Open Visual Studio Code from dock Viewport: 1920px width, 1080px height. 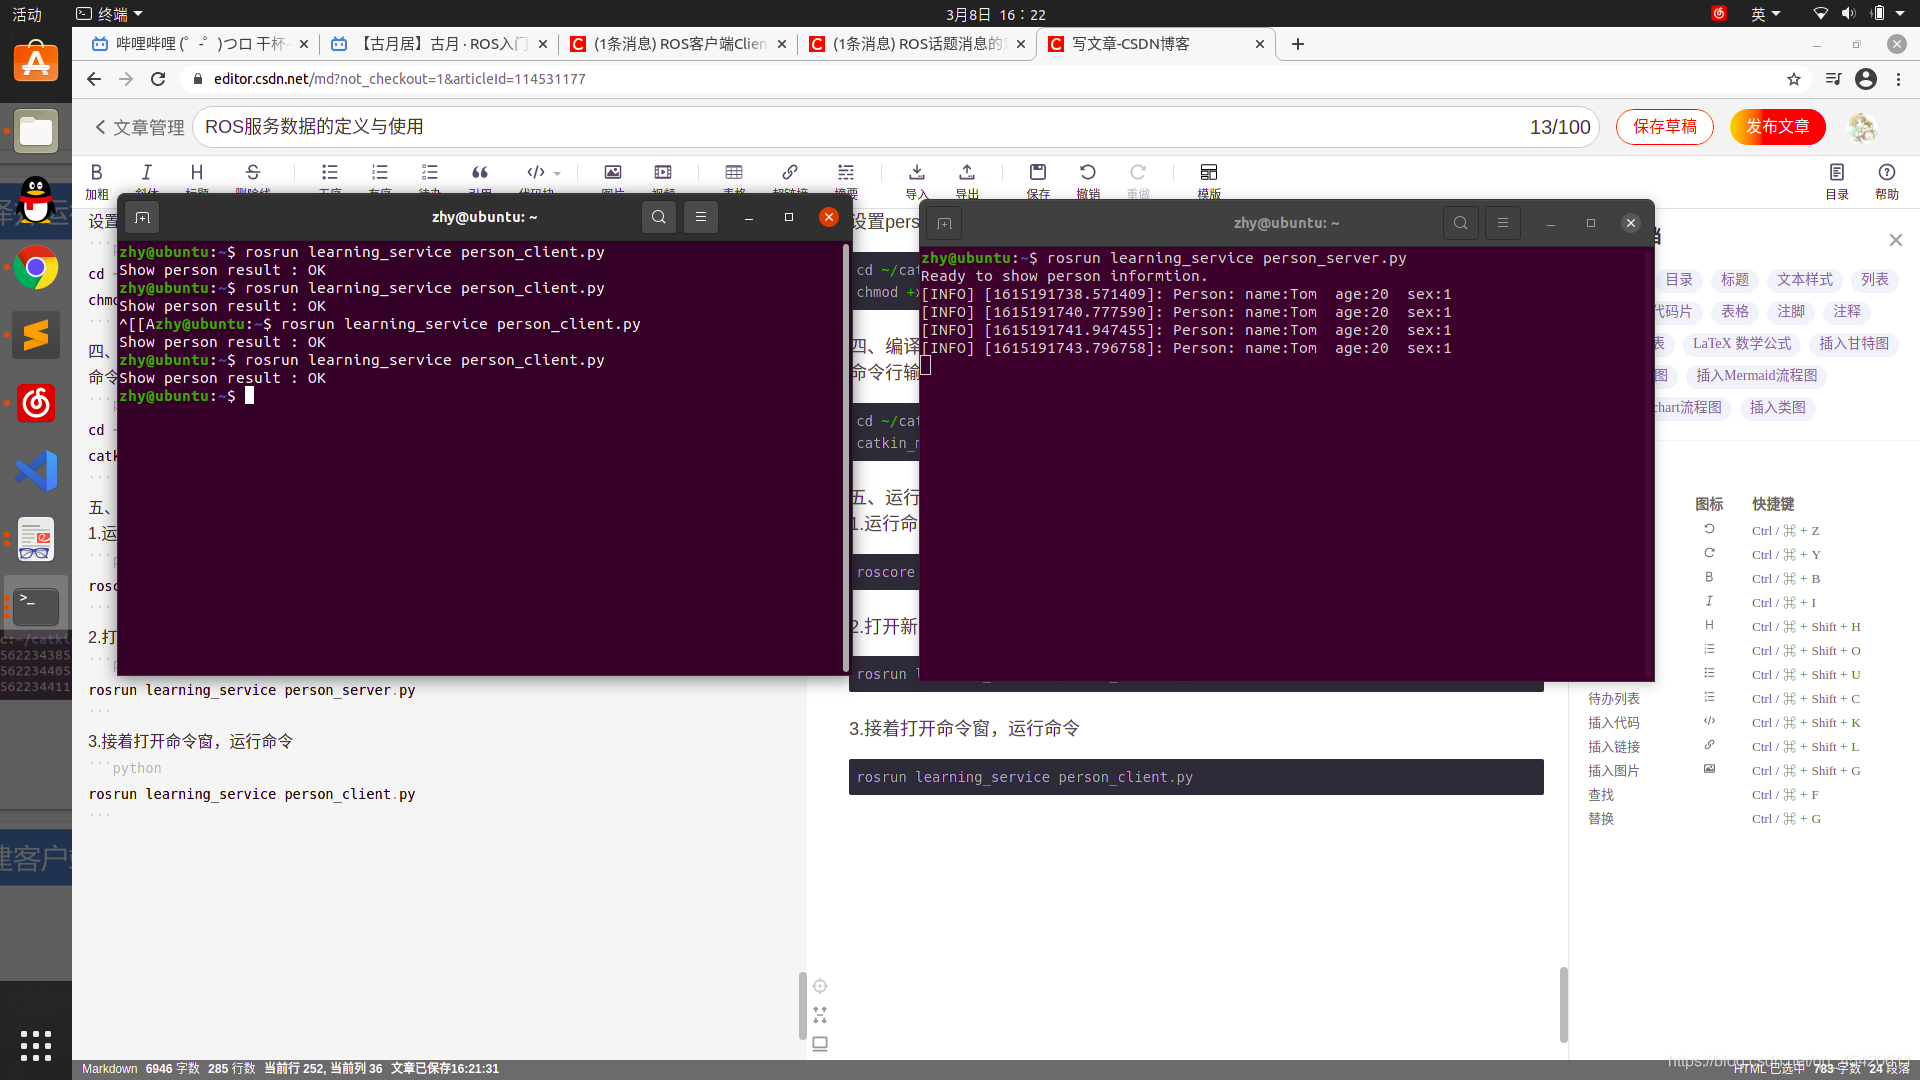(x=36, y=471)
